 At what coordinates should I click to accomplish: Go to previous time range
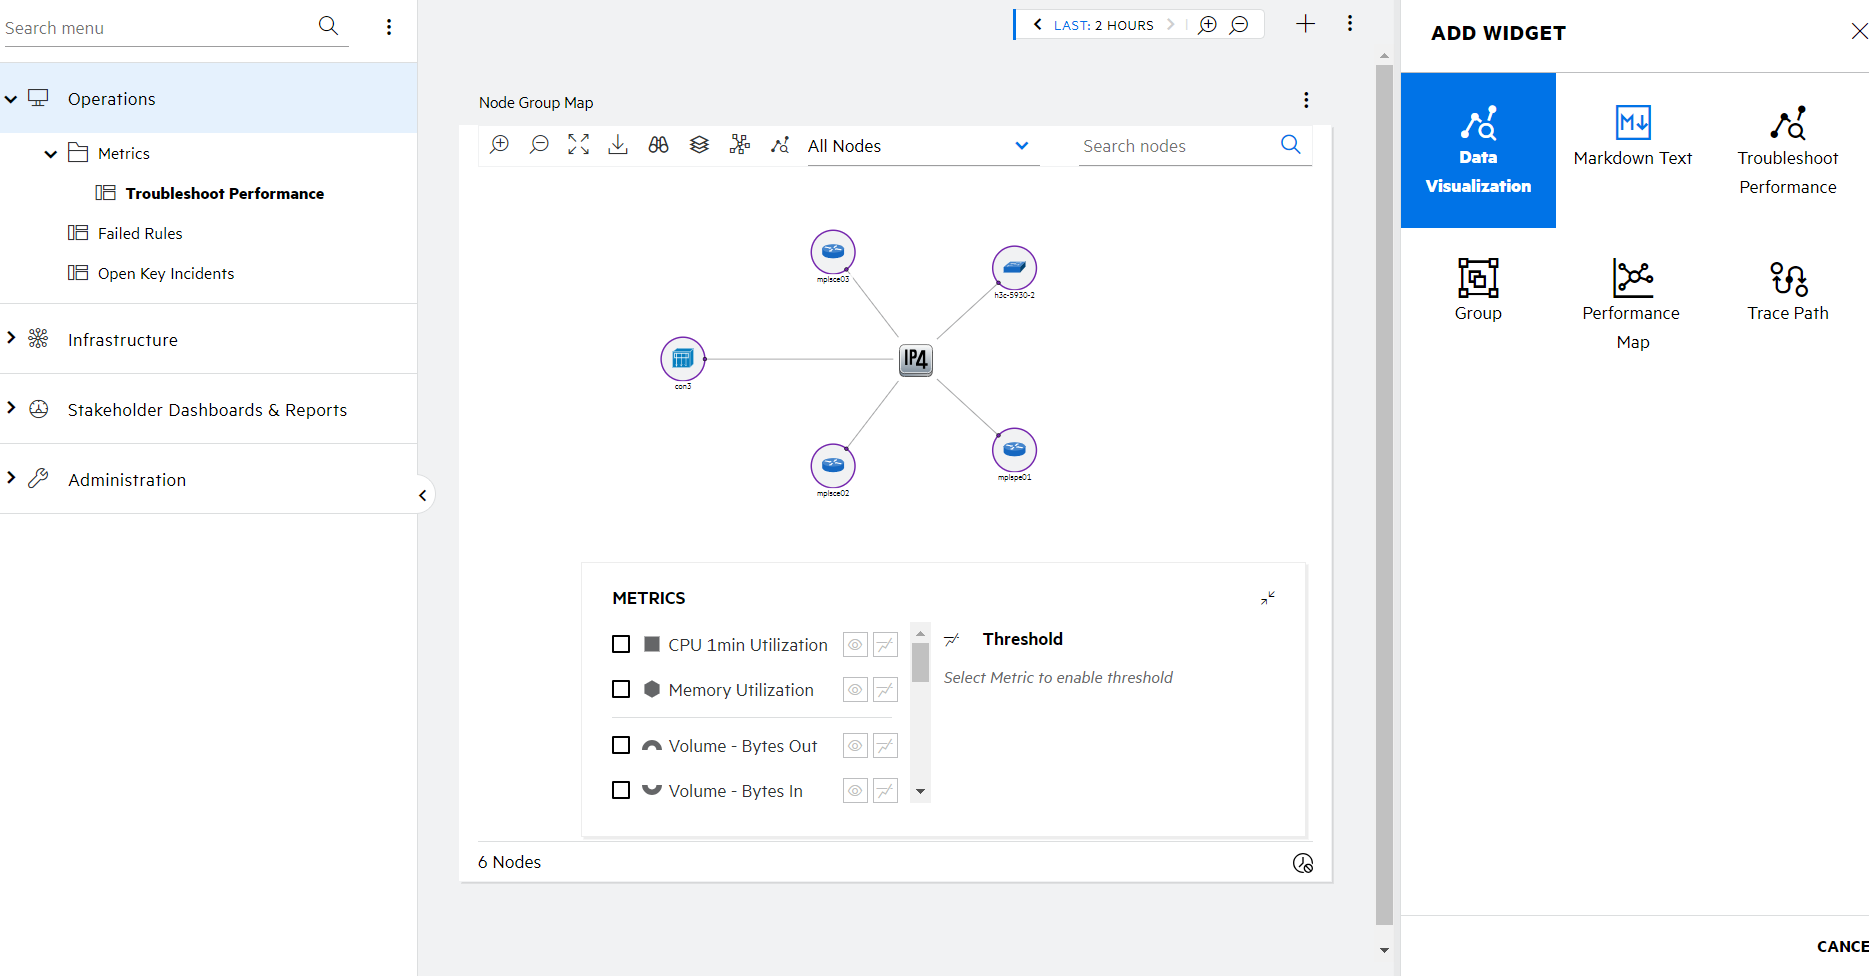click(1037, 25)
